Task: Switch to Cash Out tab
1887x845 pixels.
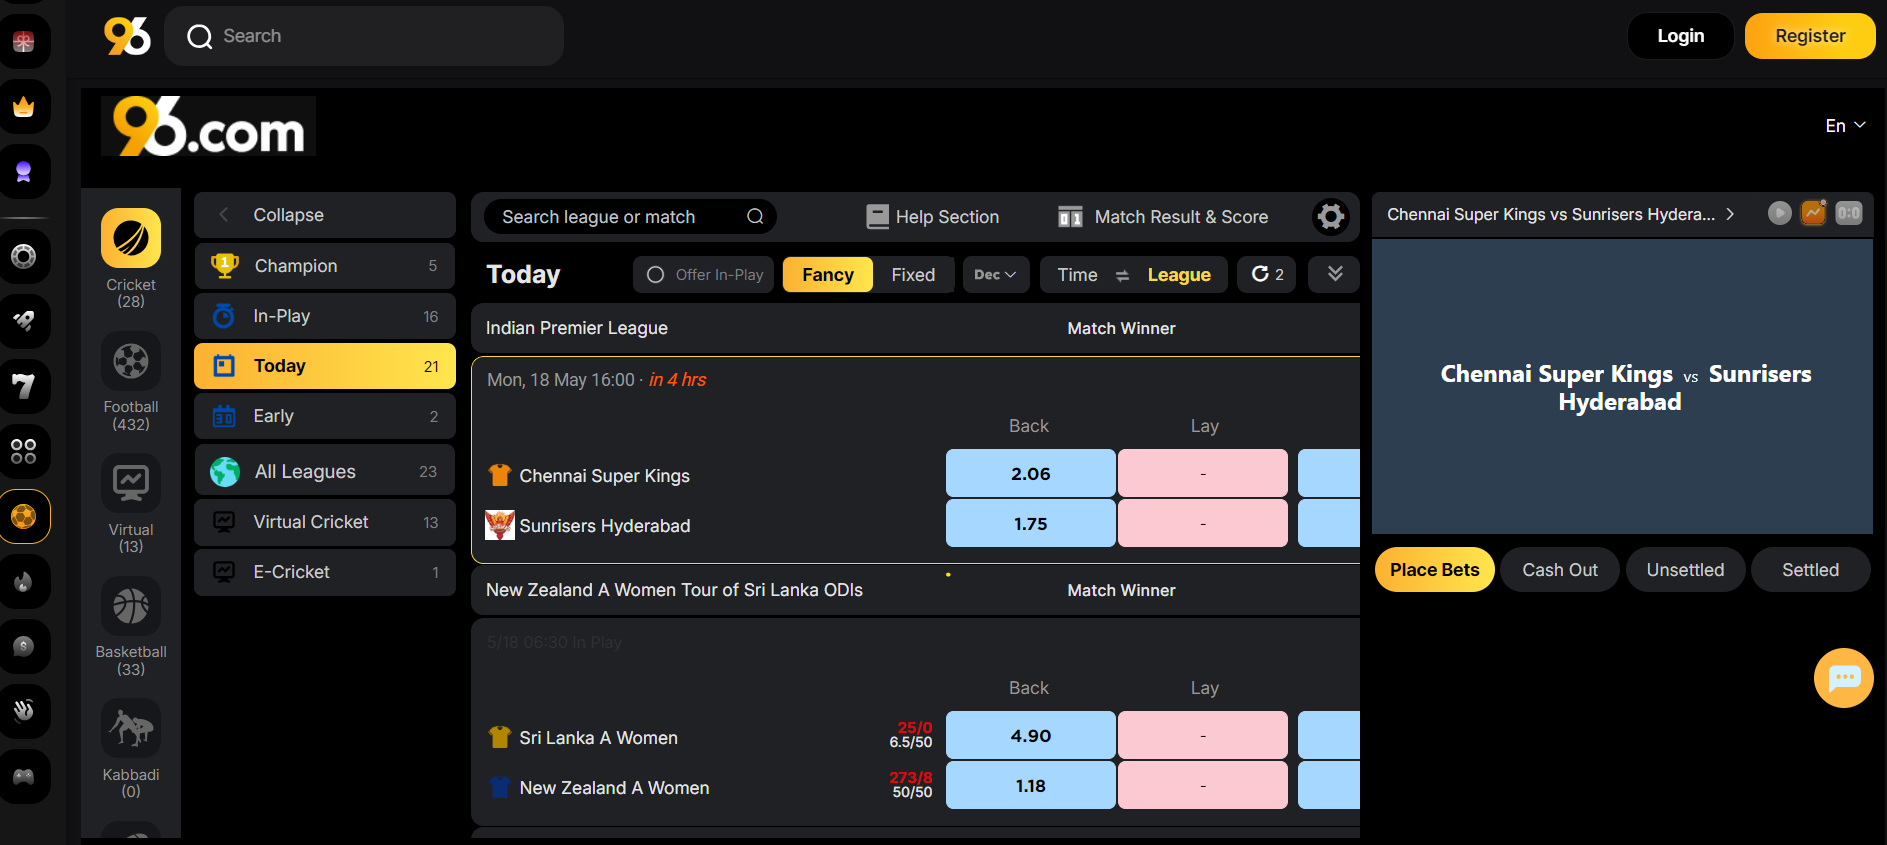Action: click(1560, 570)
